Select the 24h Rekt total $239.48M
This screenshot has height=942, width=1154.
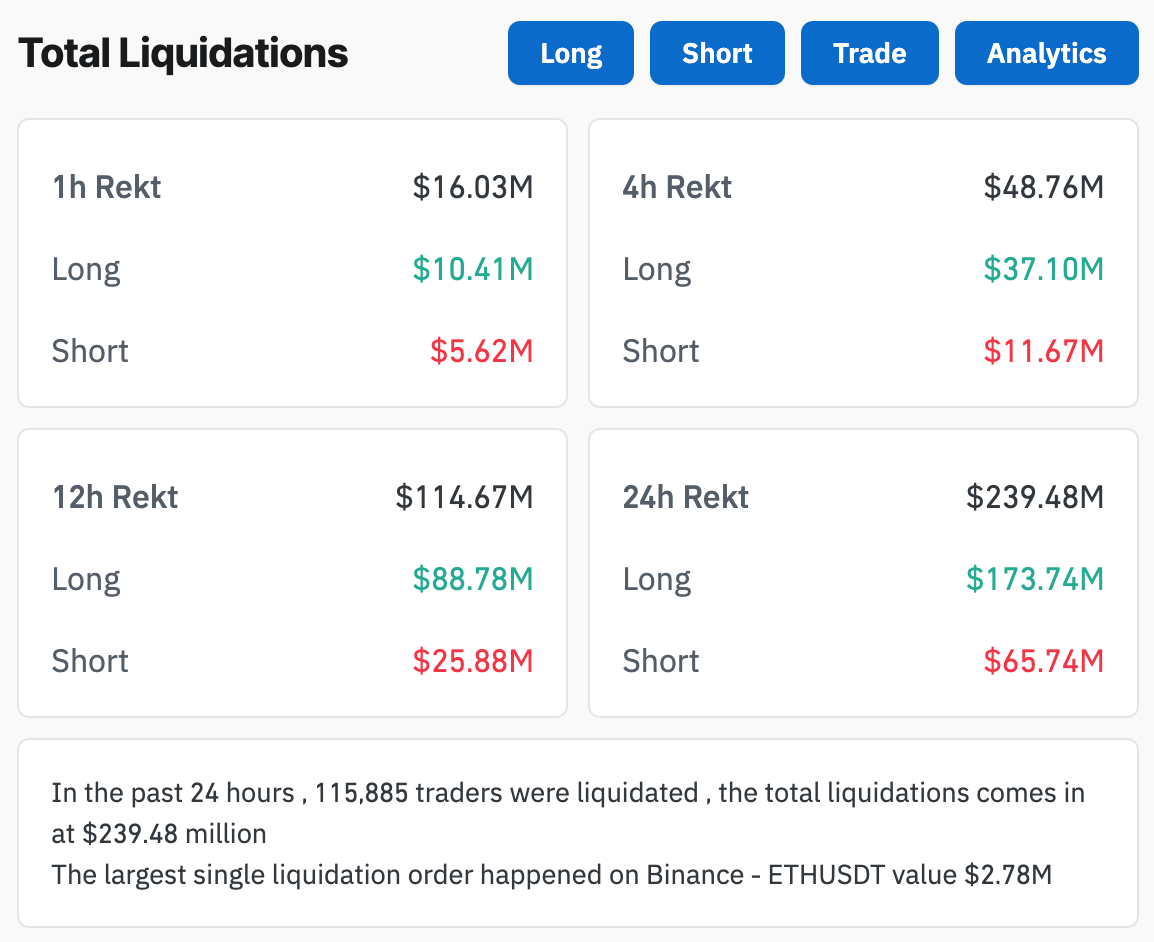point(1034,497)
